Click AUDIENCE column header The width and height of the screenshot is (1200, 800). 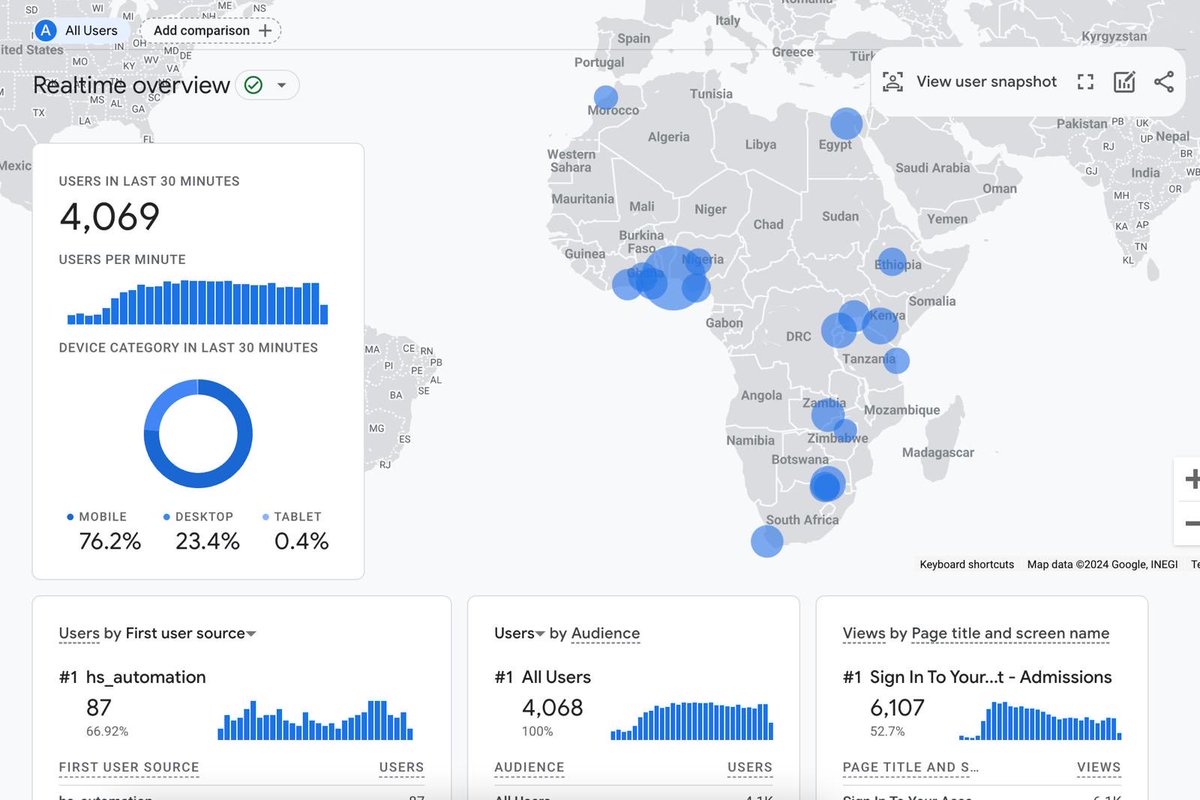(x=529, y=768)
